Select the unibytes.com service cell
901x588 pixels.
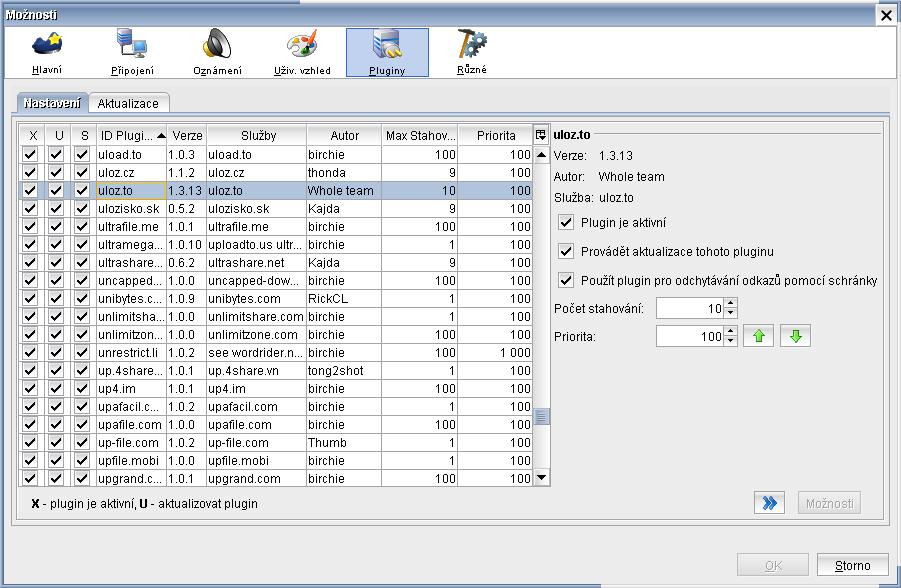click(x=256, y=298)
